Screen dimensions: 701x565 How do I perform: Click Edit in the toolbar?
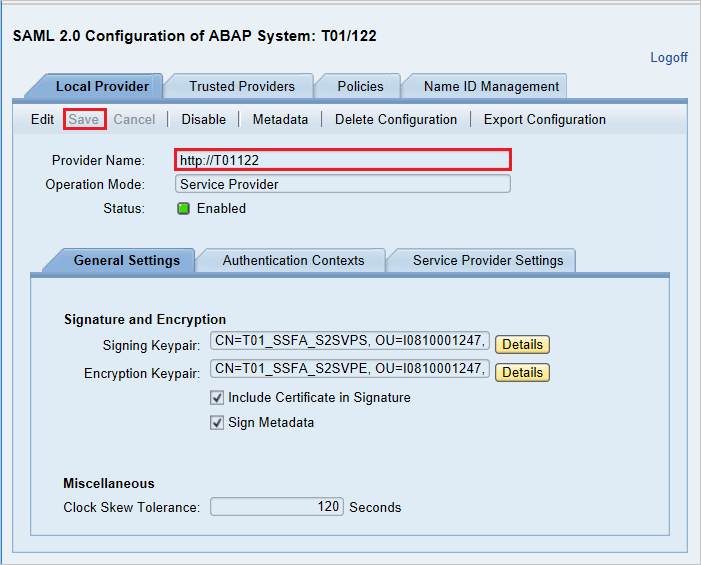[42, 119]
